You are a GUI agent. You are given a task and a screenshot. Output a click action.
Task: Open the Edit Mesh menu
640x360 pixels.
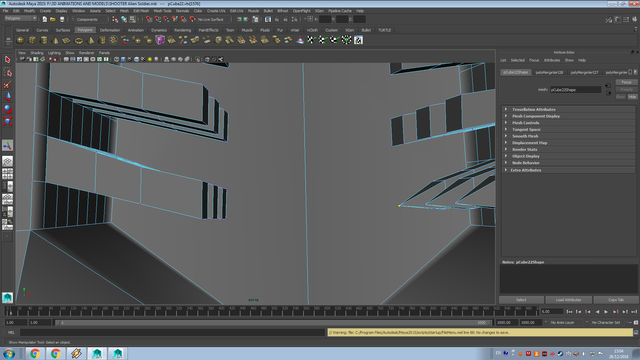coord(141,11)
